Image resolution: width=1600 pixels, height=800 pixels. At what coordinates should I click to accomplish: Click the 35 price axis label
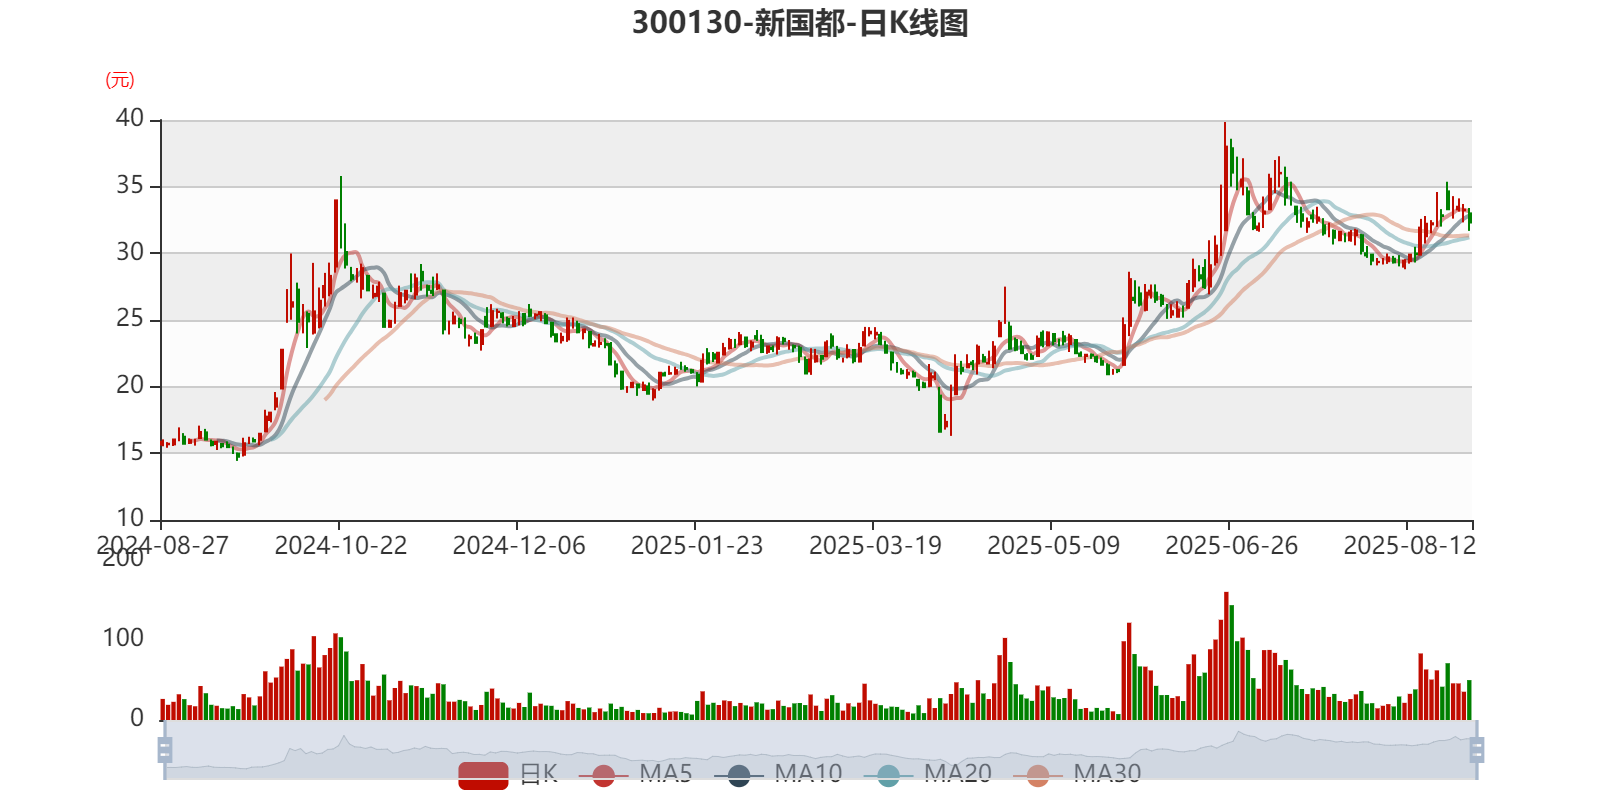pos(130,185)
